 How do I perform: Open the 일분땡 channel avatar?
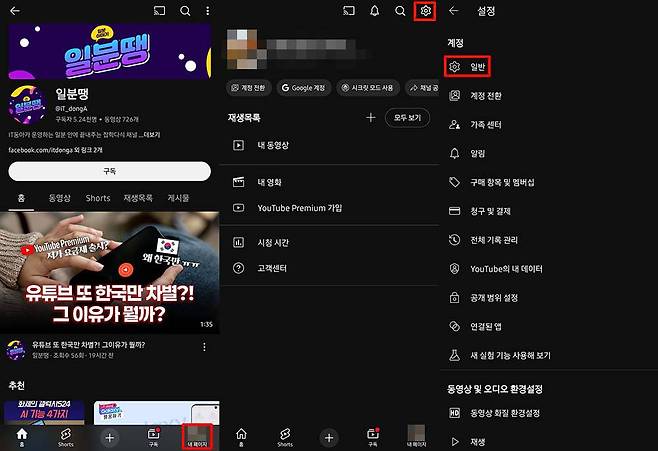(27, 104)
